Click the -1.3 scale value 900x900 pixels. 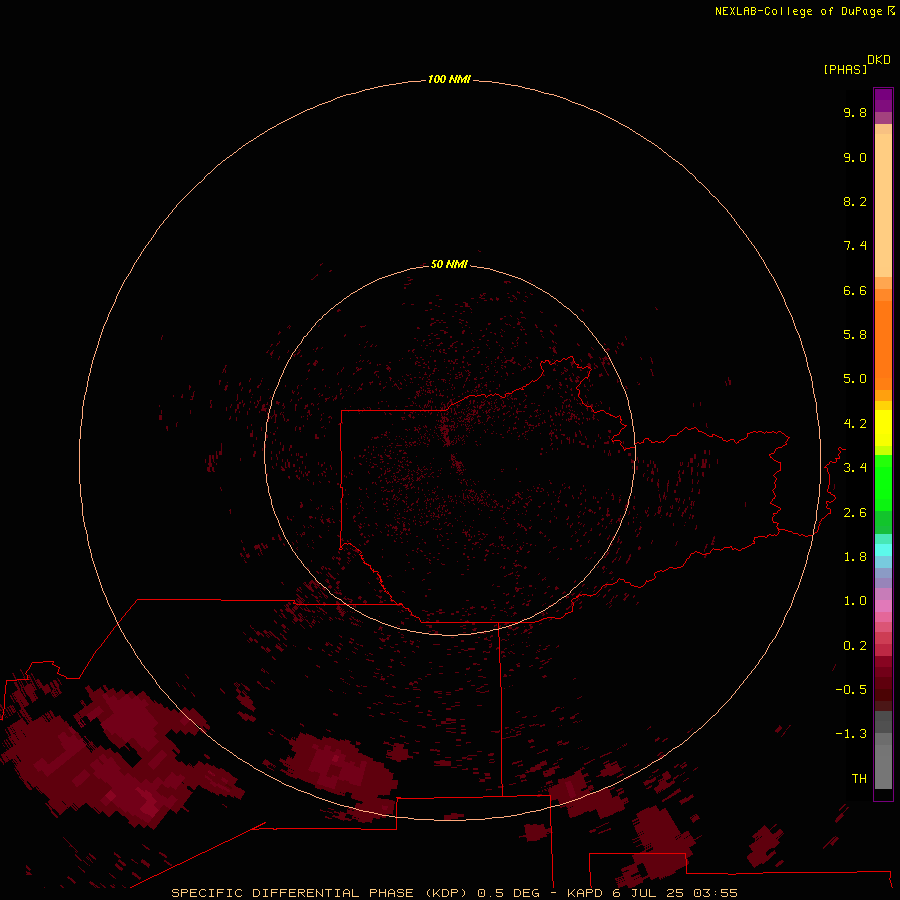coord(851,734)
